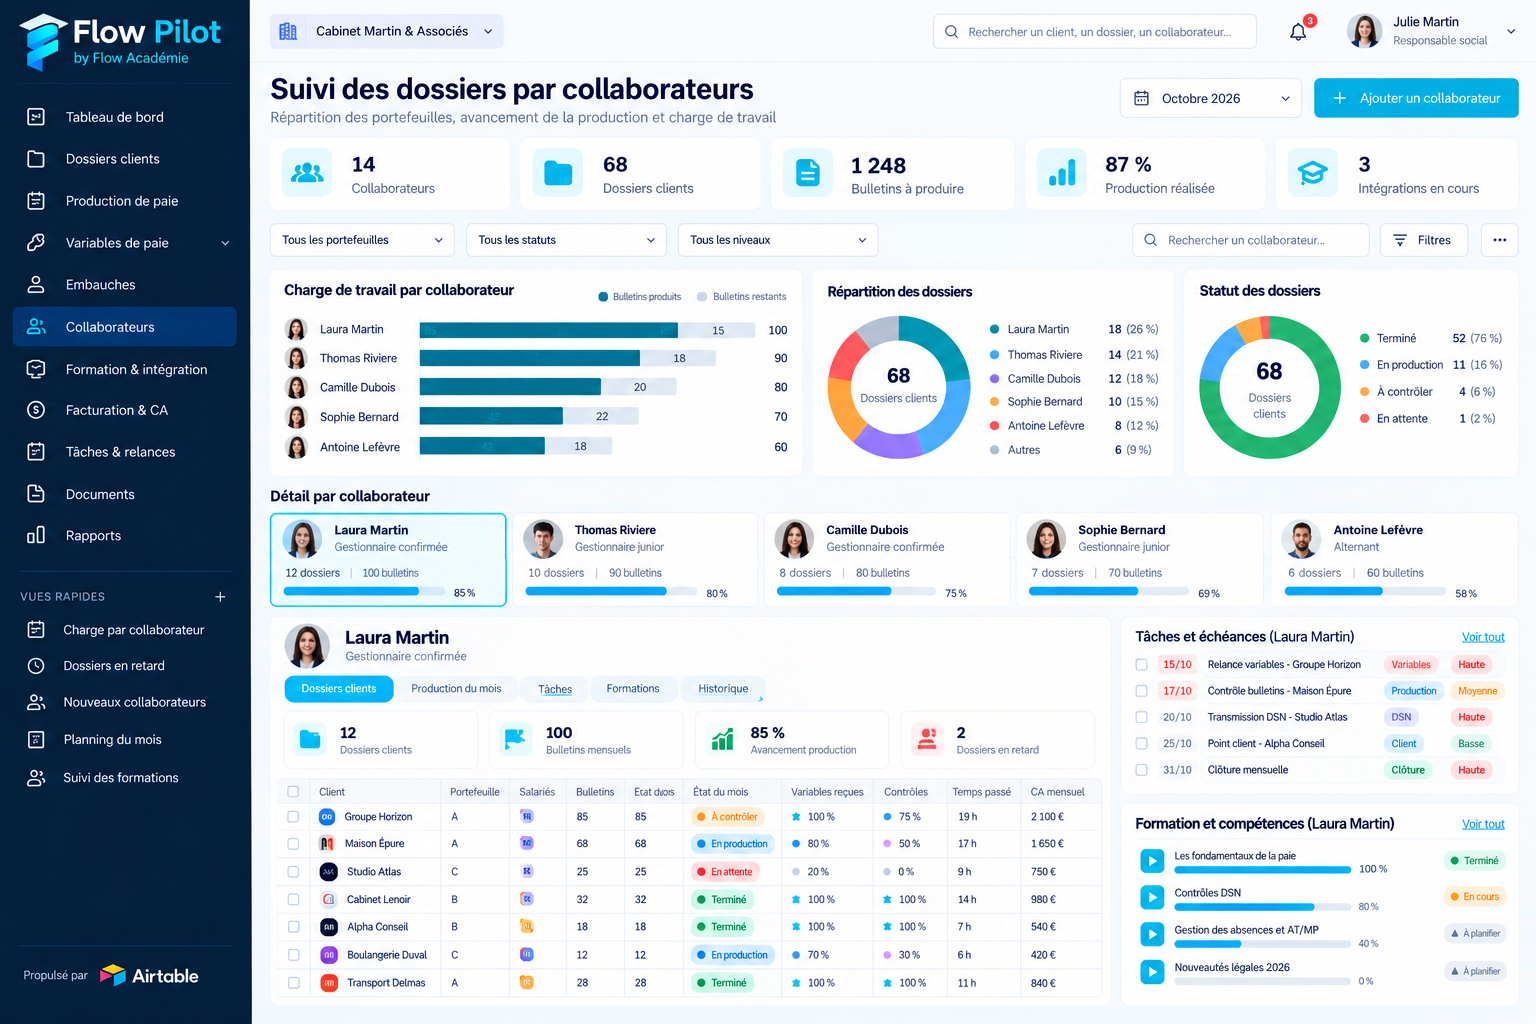Open the Dossiers clients folder icon
Screen dimensions: 1536x1024
tap(36, 159)
